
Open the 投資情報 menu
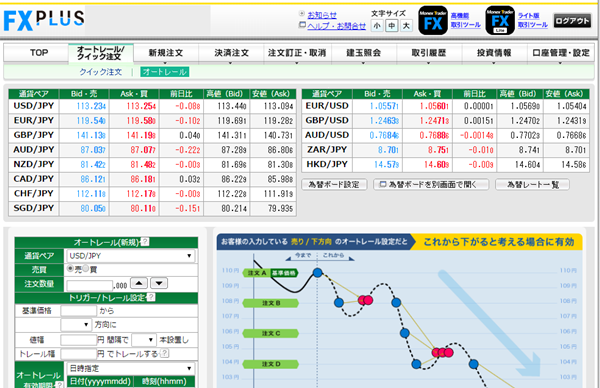[x=494, y=53]
